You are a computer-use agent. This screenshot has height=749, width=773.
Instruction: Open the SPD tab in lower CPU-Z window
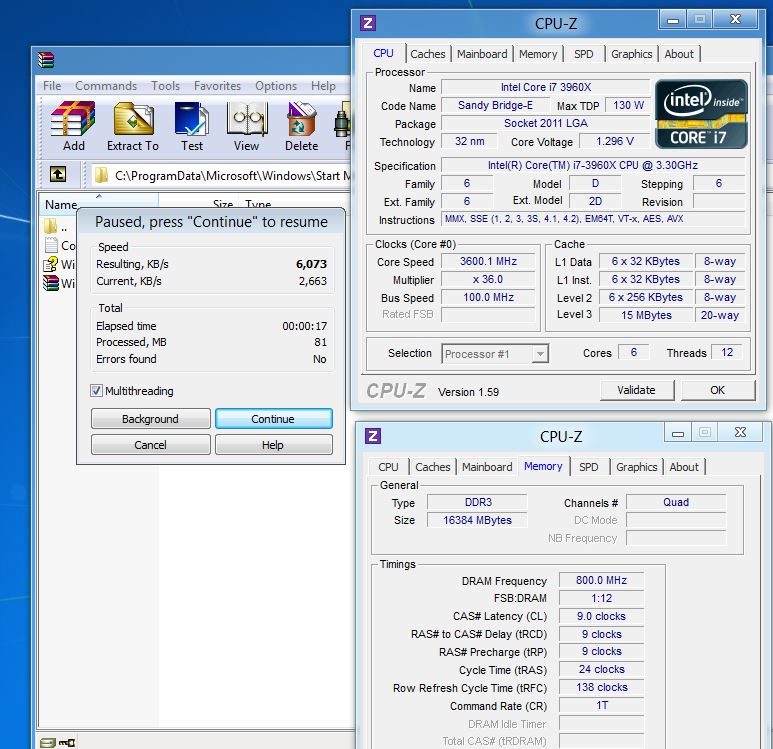pyautogui.click(x=588, y=467)
